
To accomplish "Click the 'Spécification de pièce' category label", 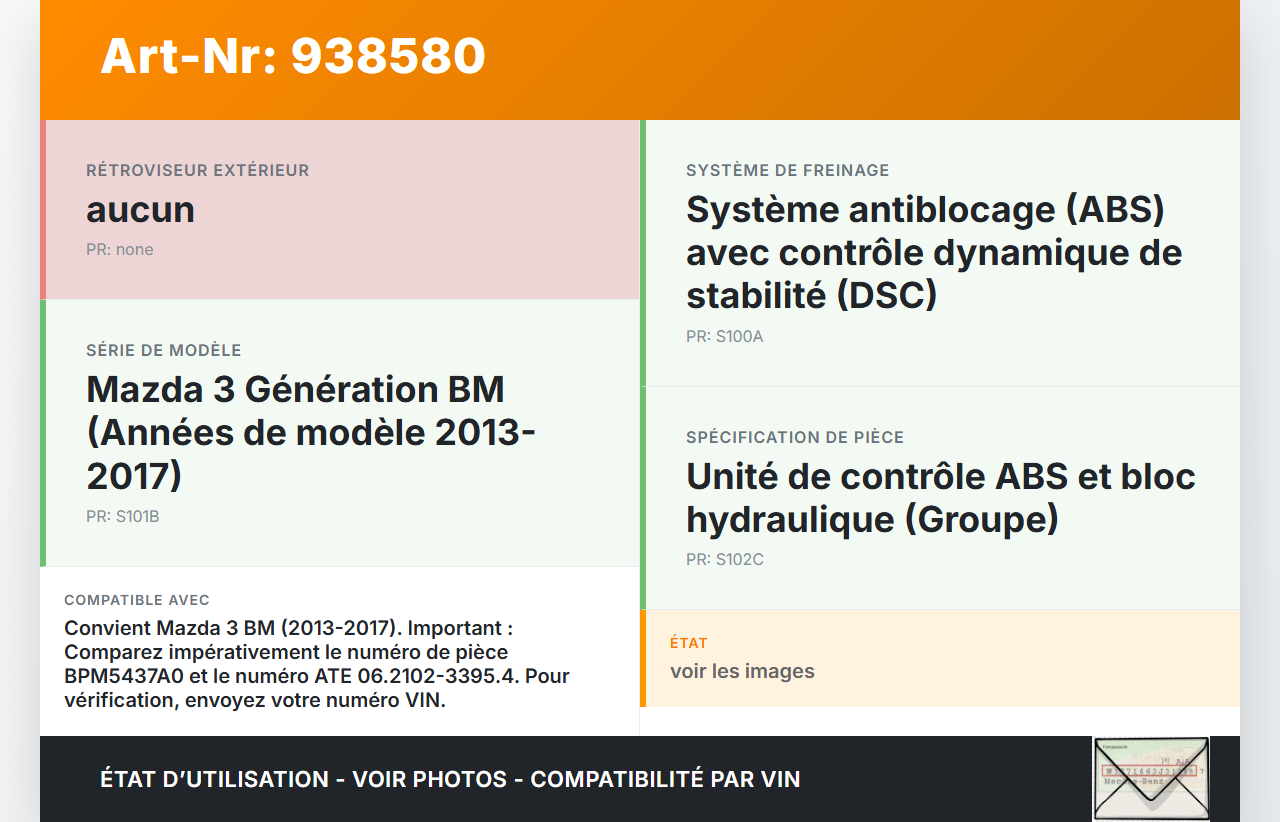I will coord(795,438).
